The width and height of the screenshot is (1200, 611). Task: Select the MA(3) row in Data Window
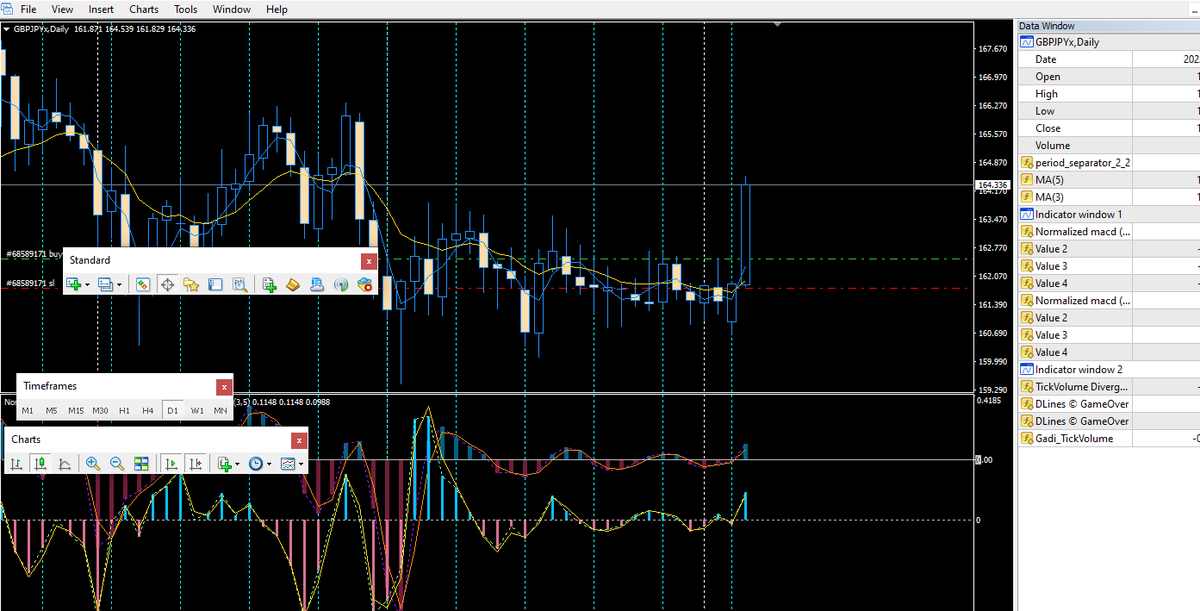1108,197
